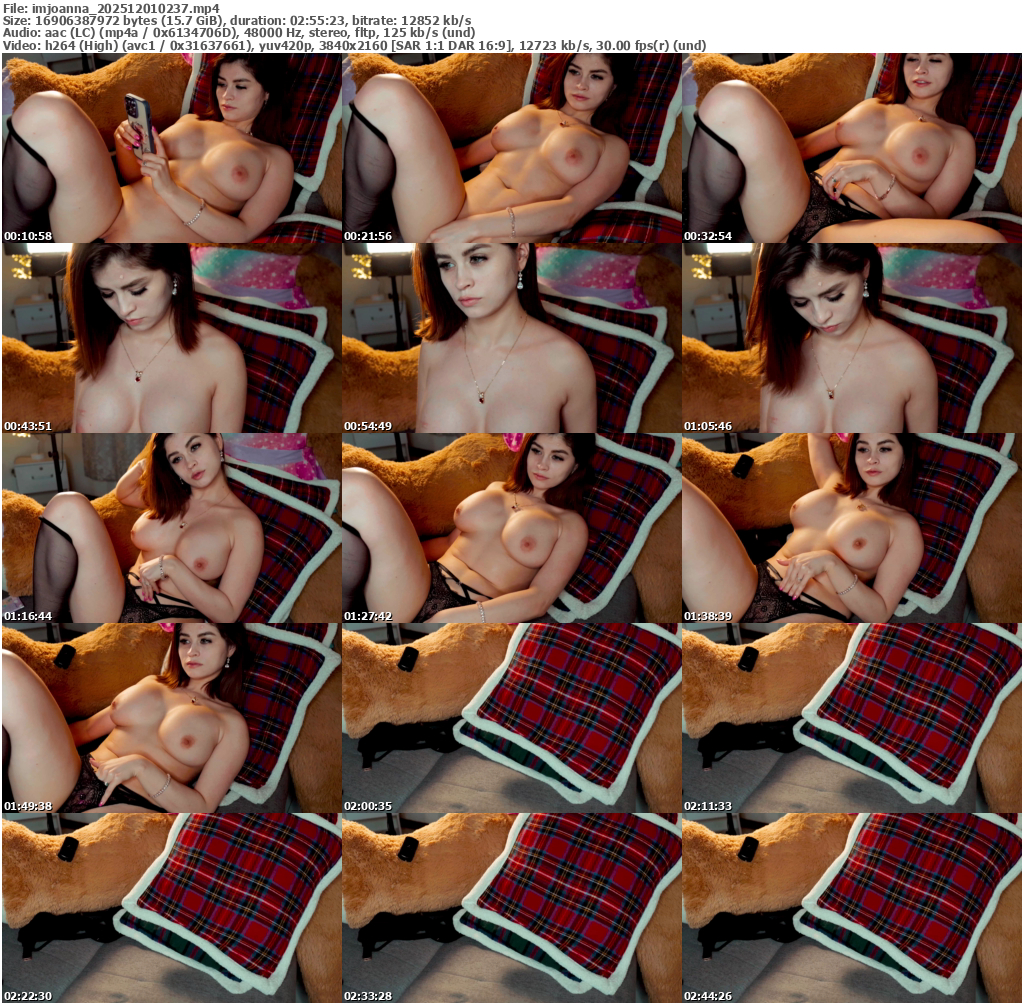1024x1003 pixels.
Task: Click the thumbnail at 01:16:44
Action: point(172,528)
